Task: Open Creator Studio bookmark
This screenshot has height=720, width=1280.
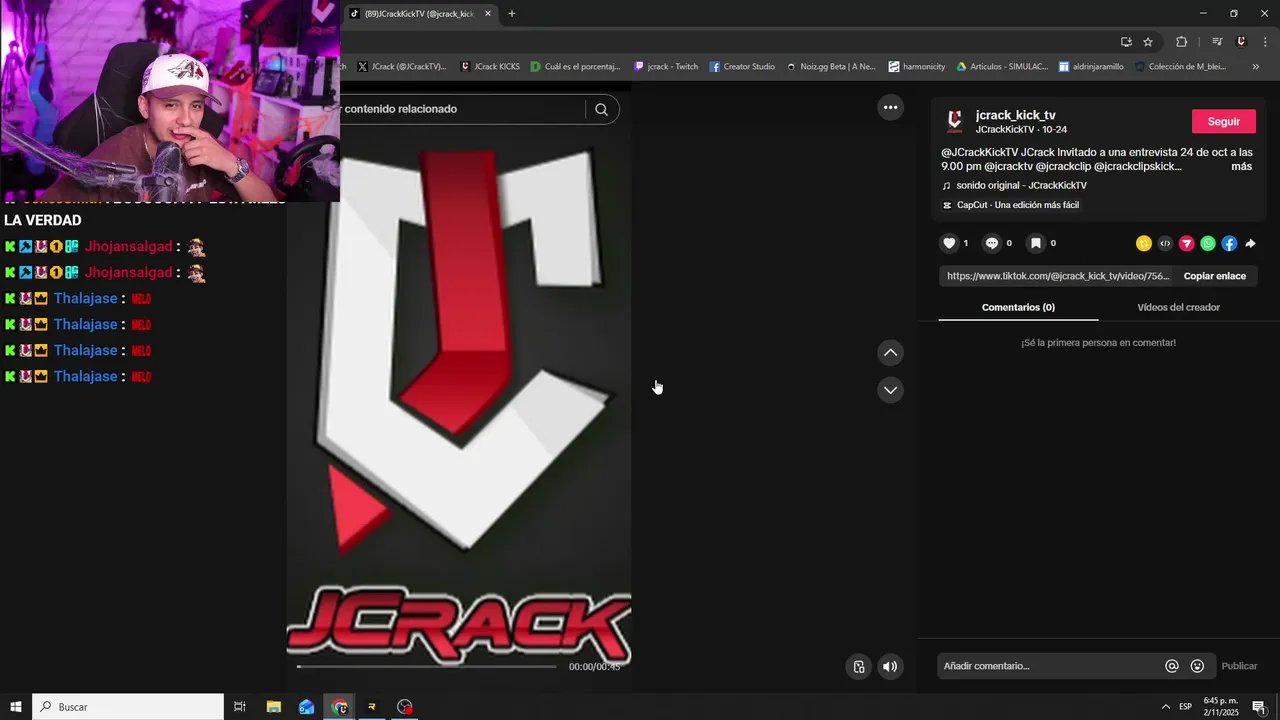Action: pyautogui.click(x=742, y=67)
